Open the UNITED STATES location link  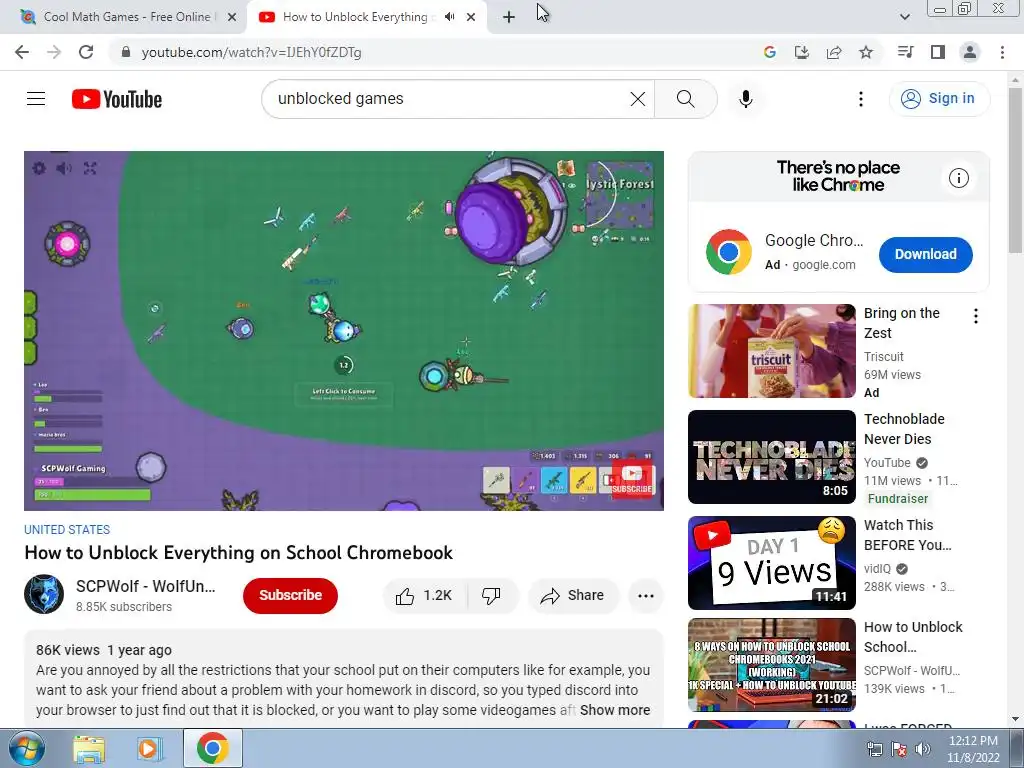(67, 530)
